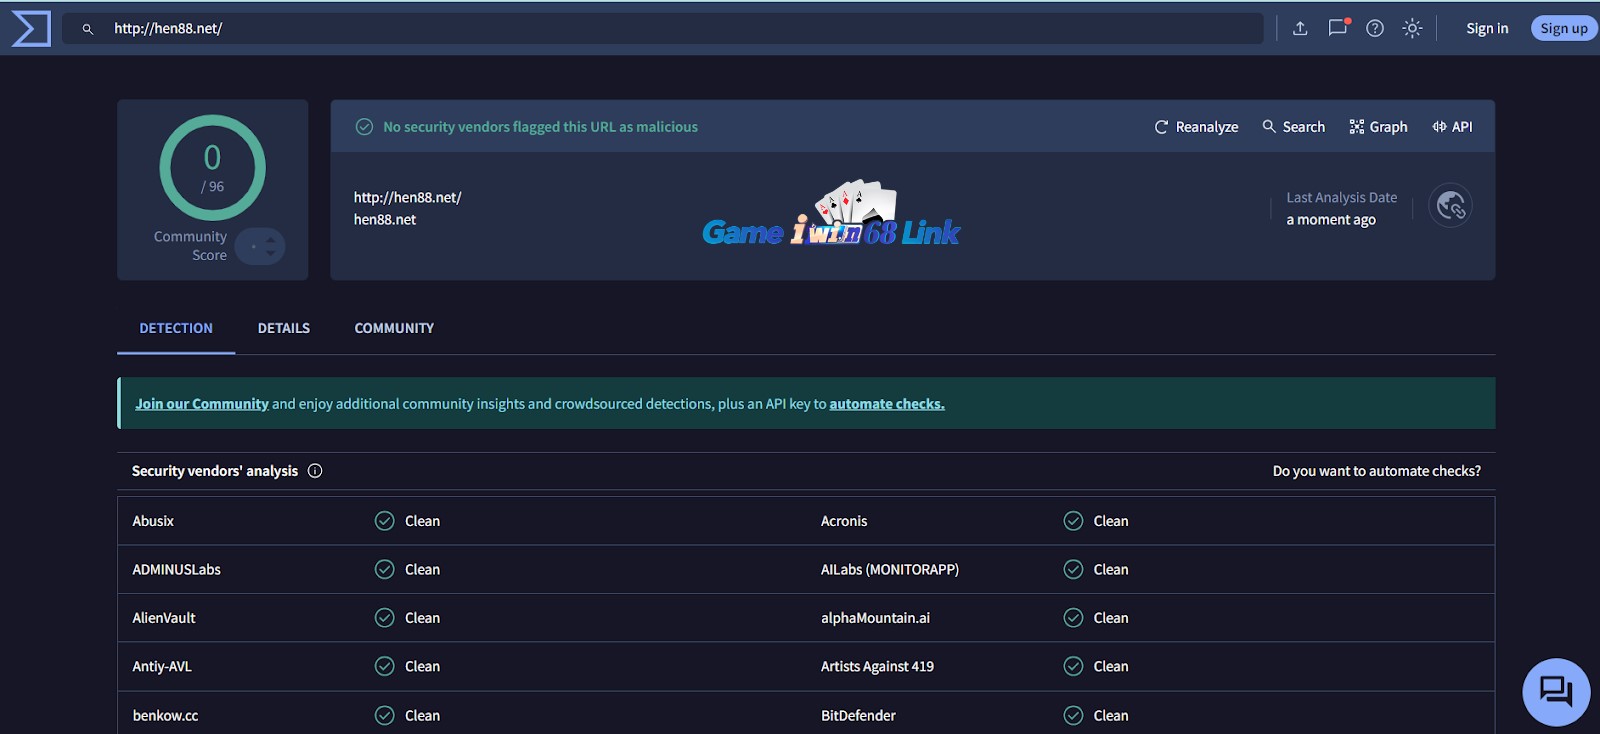Click the Reanalyze button
The width and height of the screenshot is (1600, 734).
[x=1196, y=127]
